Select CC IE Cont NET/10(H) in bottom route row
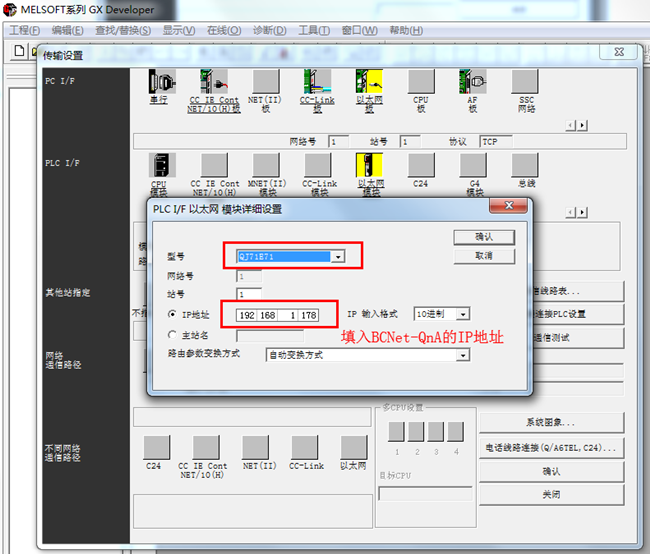This screenshot has height=554, width=650. click(x=206, y=447)
